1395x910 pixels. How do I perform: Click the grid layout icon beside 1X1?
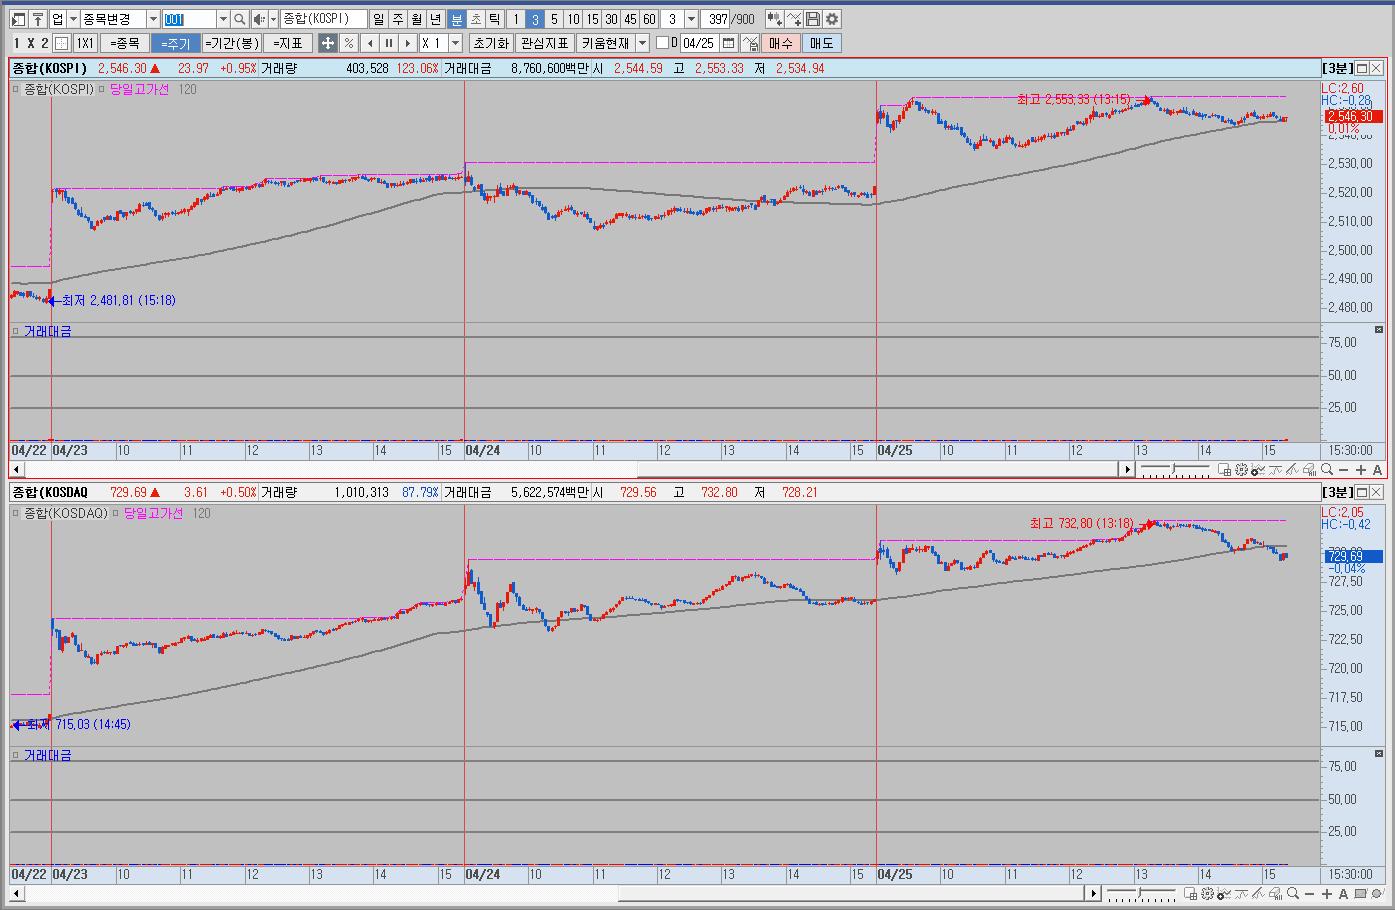[x=61, y=43]
